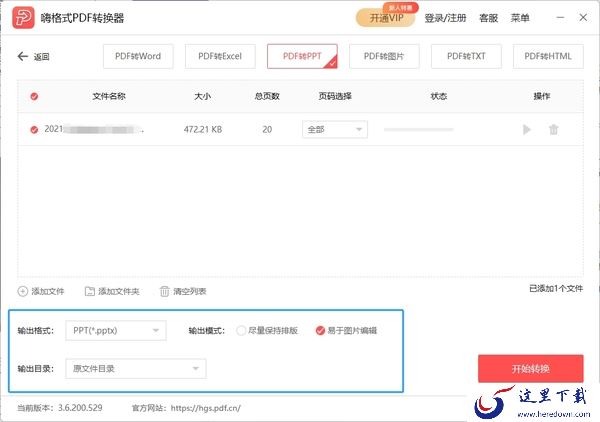600x422 pixels.
Task: Click the 472.21 KB size cell
Action: [x=203, y=130]
